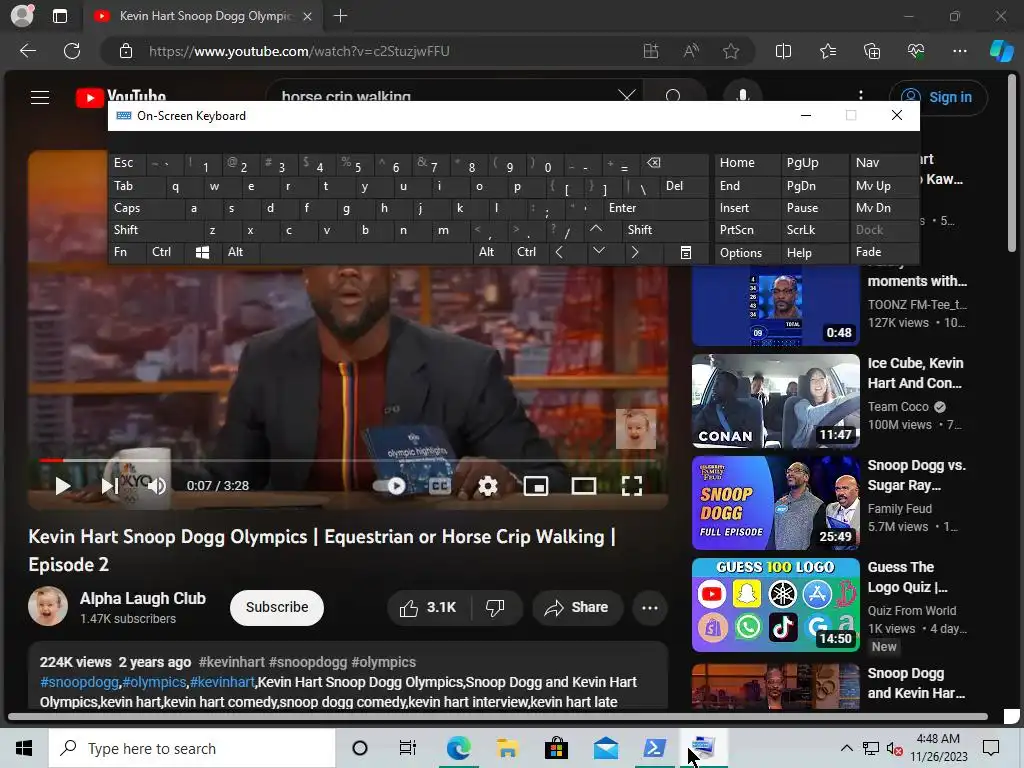Skip to the next video
This screenshot has width=1024, height=768.
pyautogui.click(x=109, y=486)
